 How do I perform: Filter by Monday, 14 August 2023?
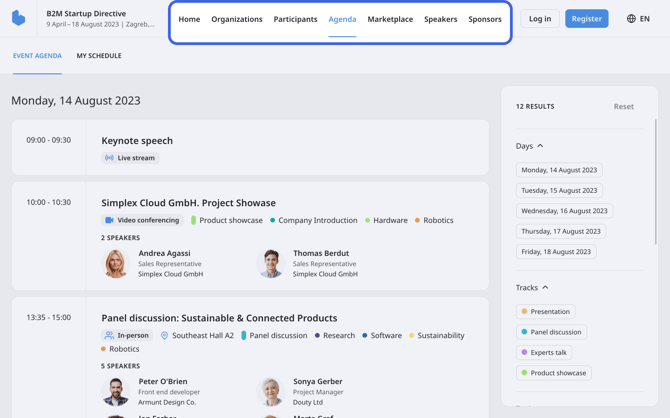click(559, 170)
